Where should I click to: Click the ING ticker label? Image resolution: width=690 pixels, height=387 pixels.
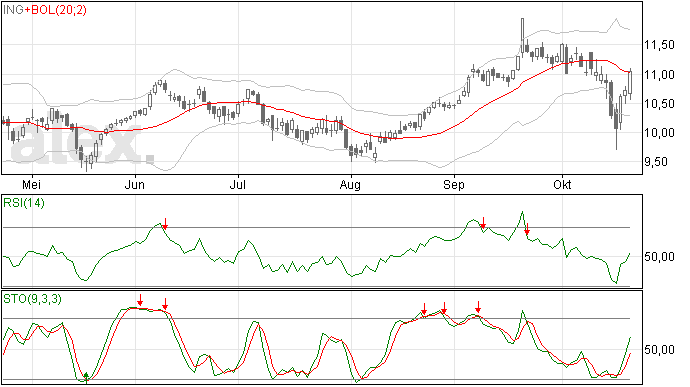[14, 9]
